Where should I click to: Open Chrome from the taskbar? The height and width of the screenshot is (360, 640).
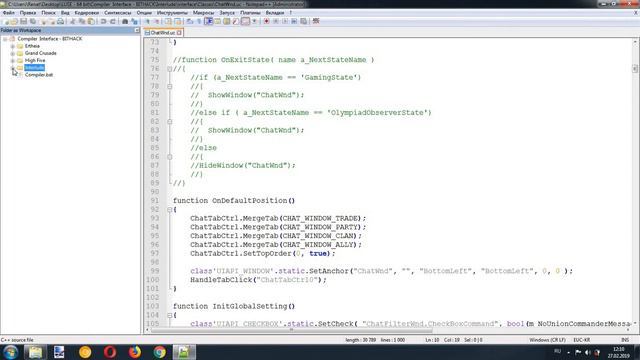coord(160,352)
